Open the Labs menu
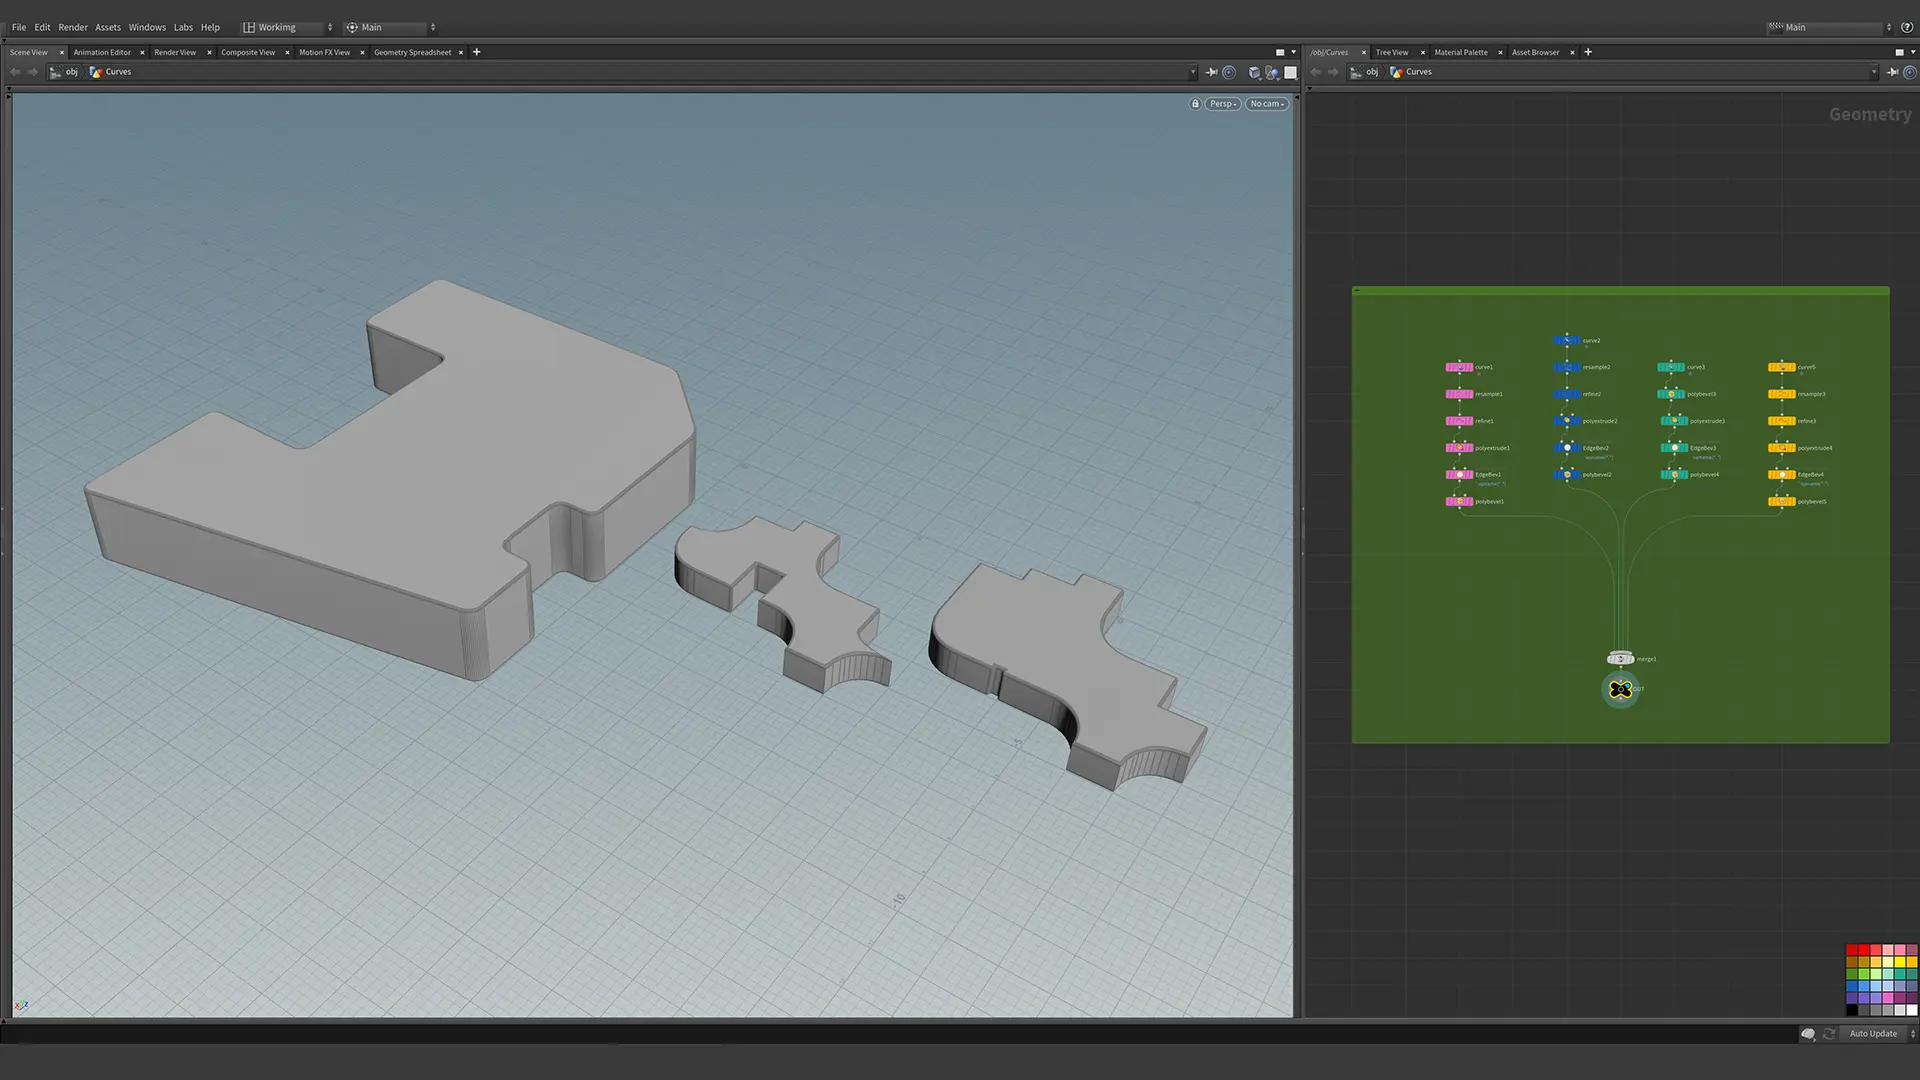The image size is (1920, 1080). click(183, 28)
